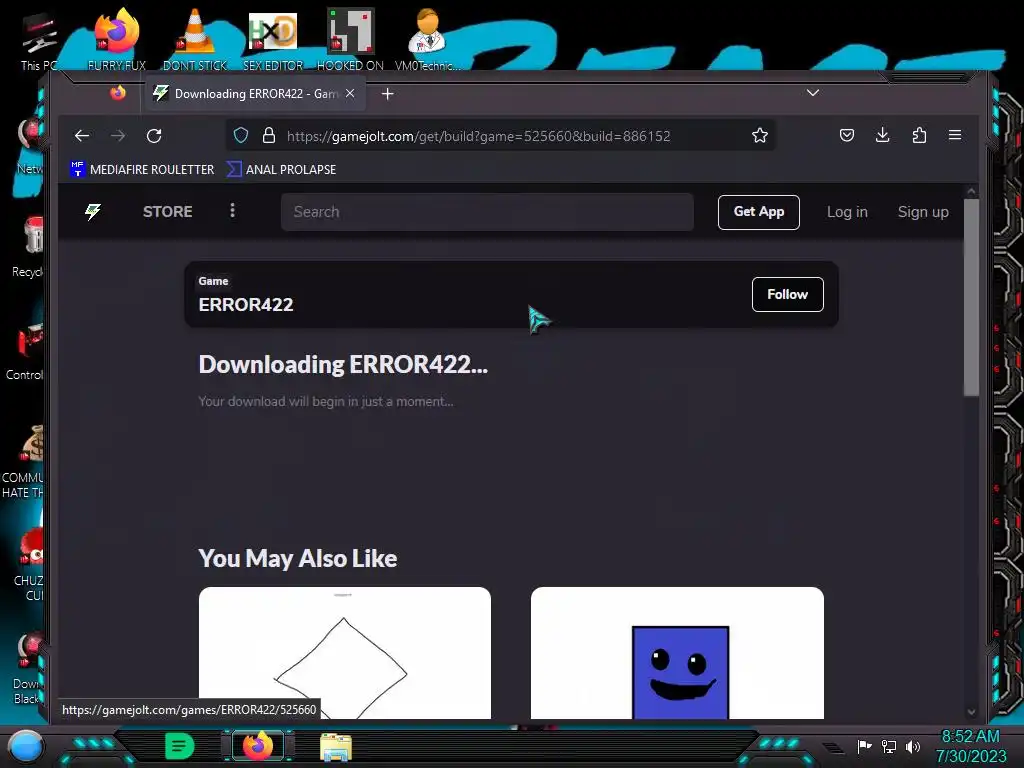Bookmark this page with the star
The width and height of the screenshot is (1024, 768).
[760, 135]
